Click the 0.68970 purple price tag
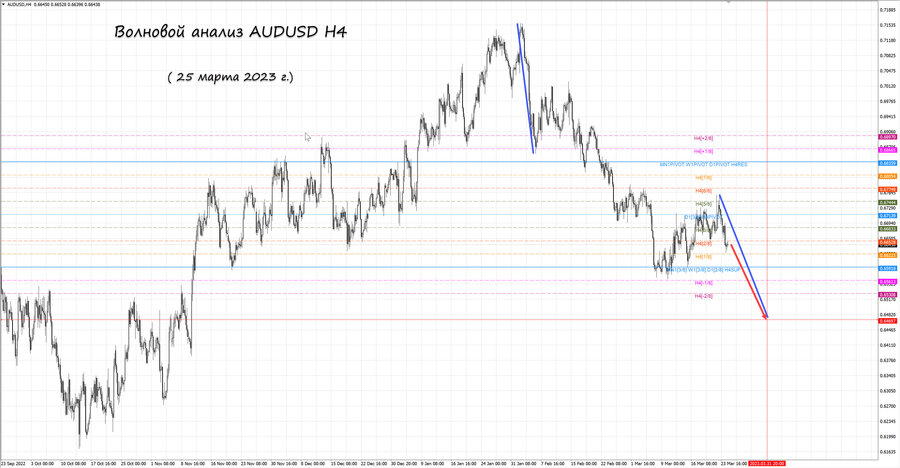Viewport: 900px width, 468px height. pos(888,137)
